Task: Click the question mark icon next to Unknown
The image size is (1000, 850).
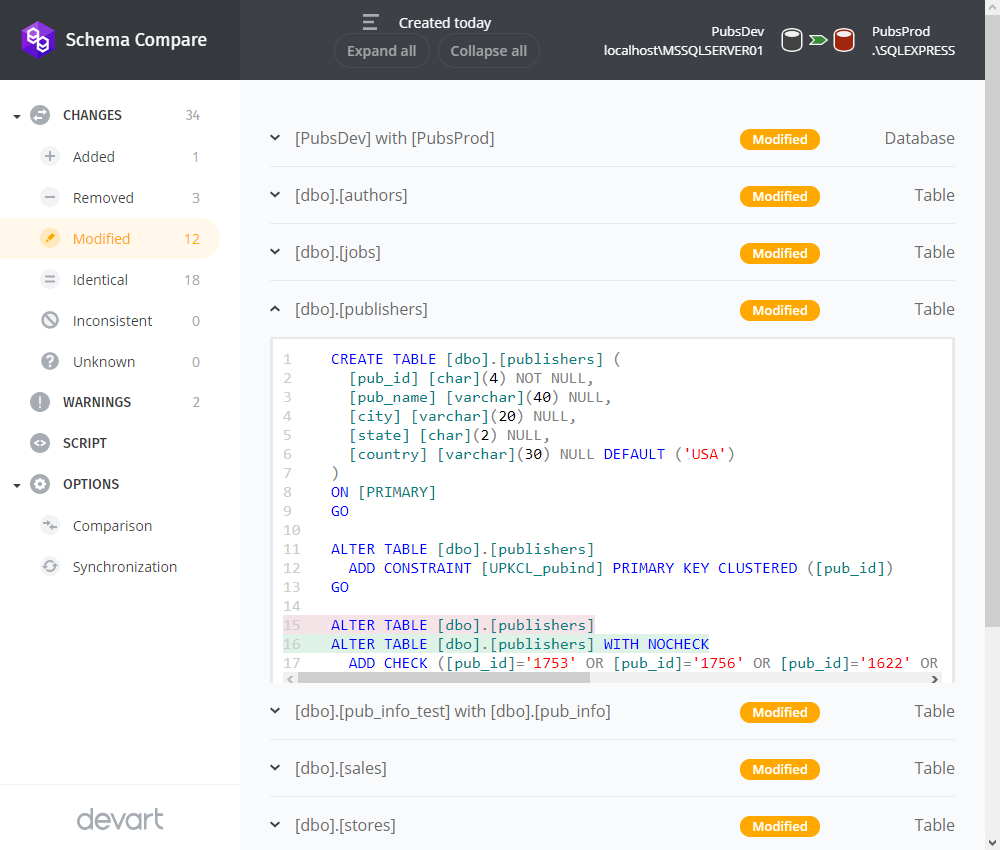Action: (x=50, y=362)
